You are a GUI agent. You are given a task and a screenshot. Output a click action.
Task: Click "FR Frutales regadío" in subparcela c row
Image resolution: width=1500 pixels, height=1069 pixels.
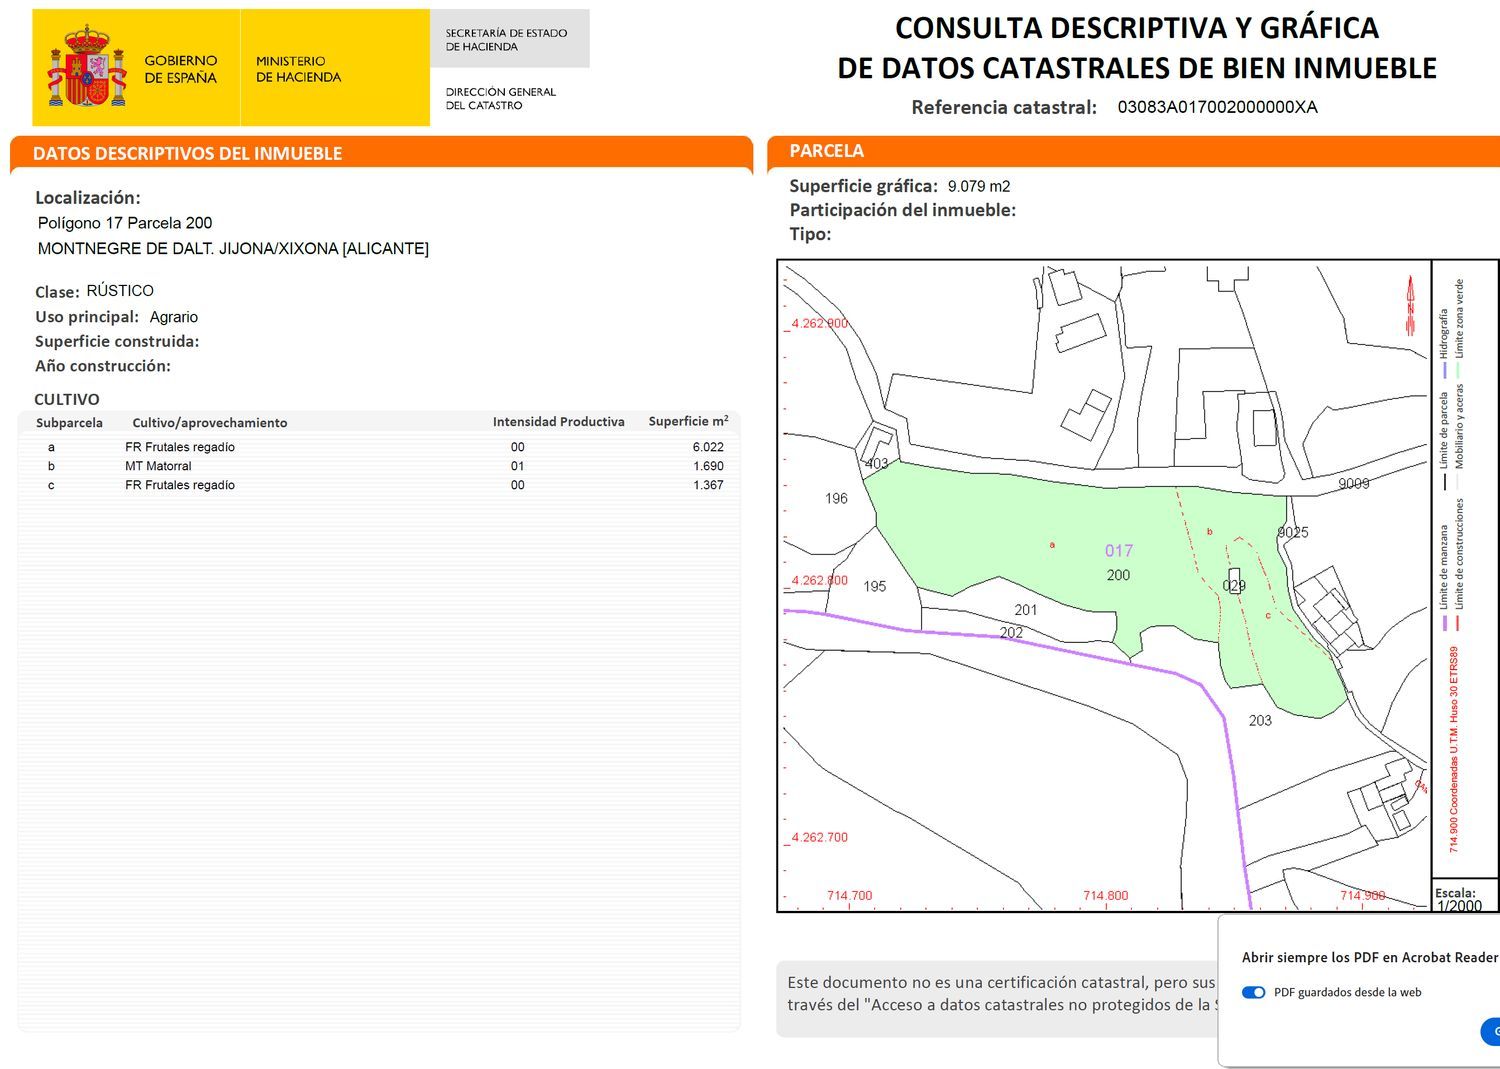[180, 485]
